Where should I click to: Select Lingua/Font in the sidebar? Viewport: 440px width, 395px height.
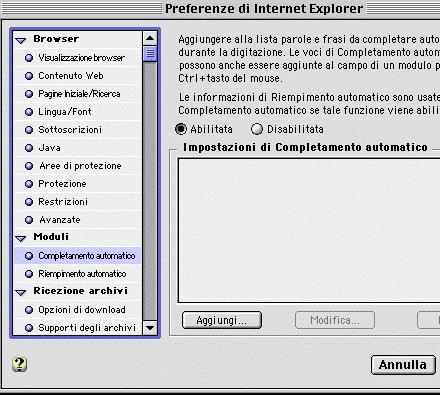tap(78, 112)
